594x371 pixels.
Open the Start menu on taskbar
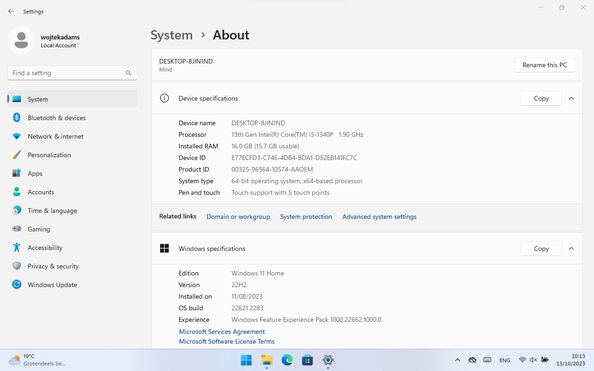tap(246, 360)
